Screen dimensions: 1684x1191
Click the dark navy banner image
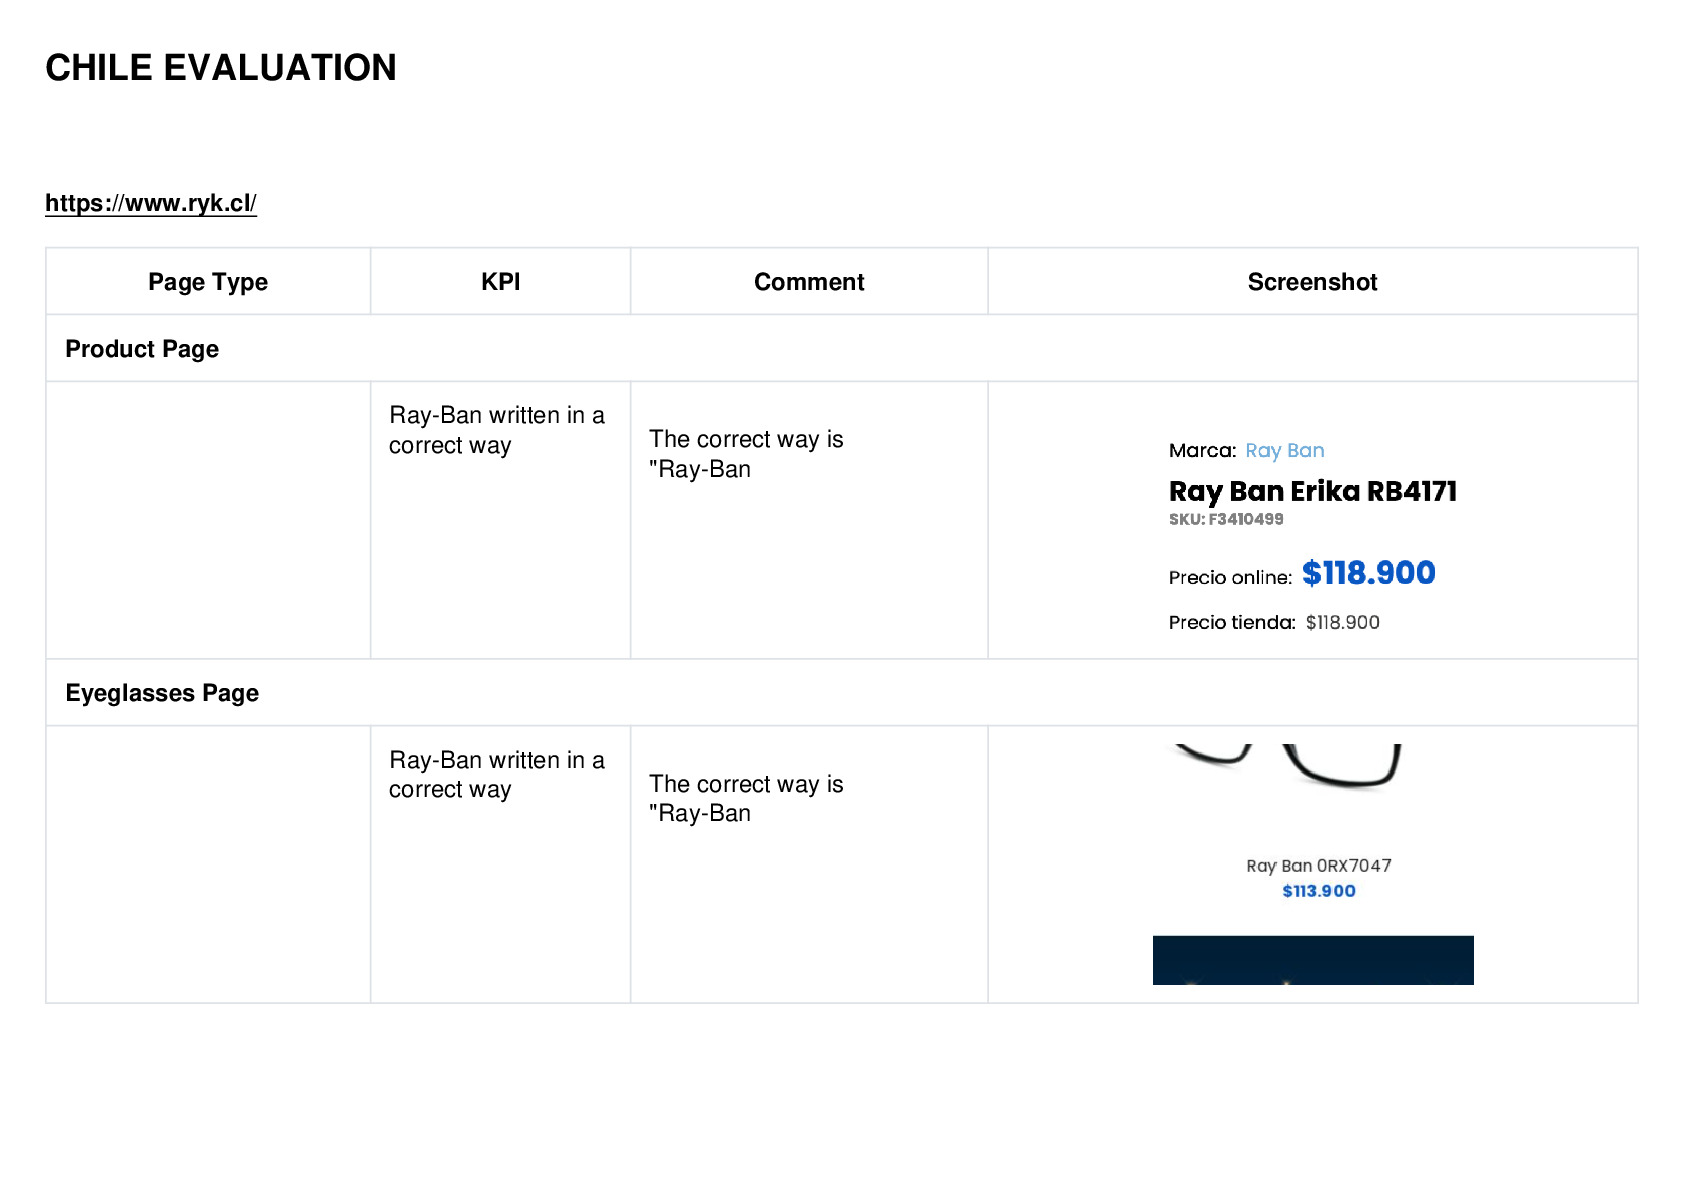point(1312,960)
